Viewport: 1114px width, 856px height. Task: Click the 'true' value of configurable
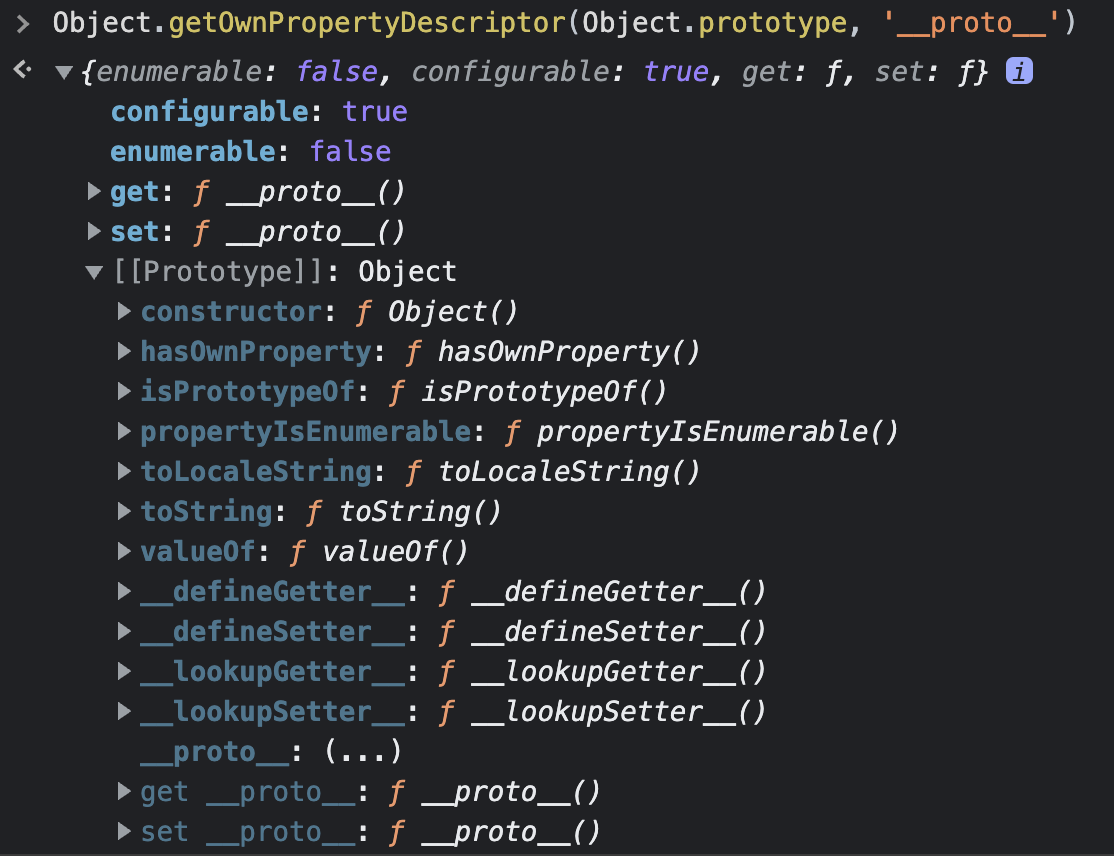pyautogui.click(x=375, y=112)
